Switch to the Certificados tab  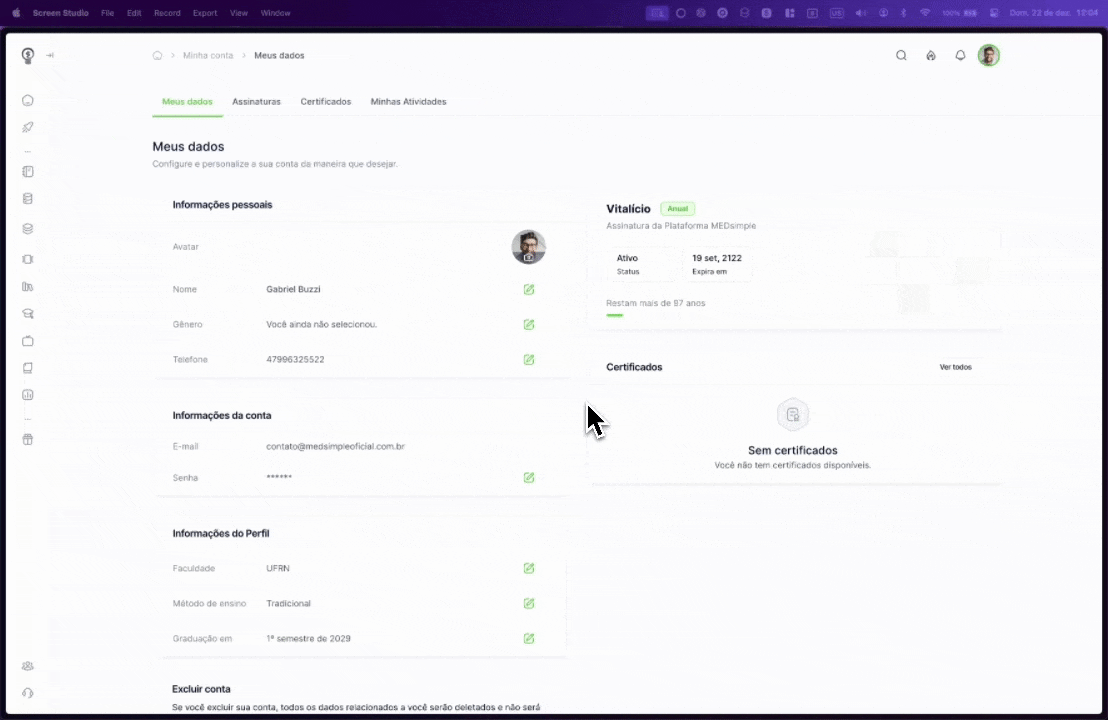tap(326, 102)
